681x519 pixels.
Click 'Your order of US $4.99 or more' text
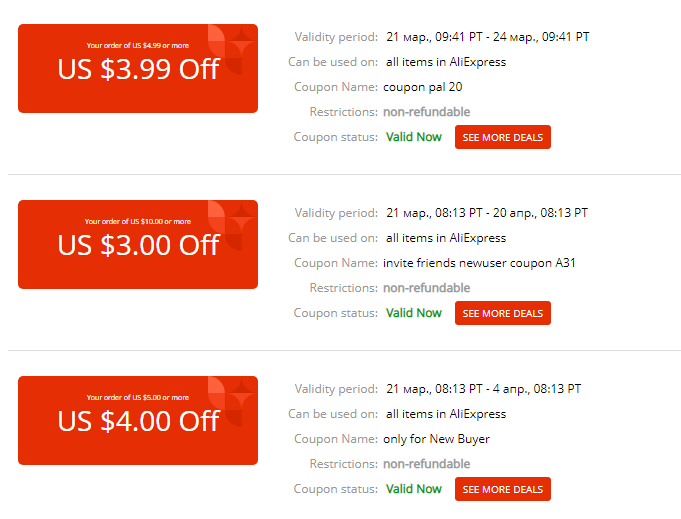[138, 46]
